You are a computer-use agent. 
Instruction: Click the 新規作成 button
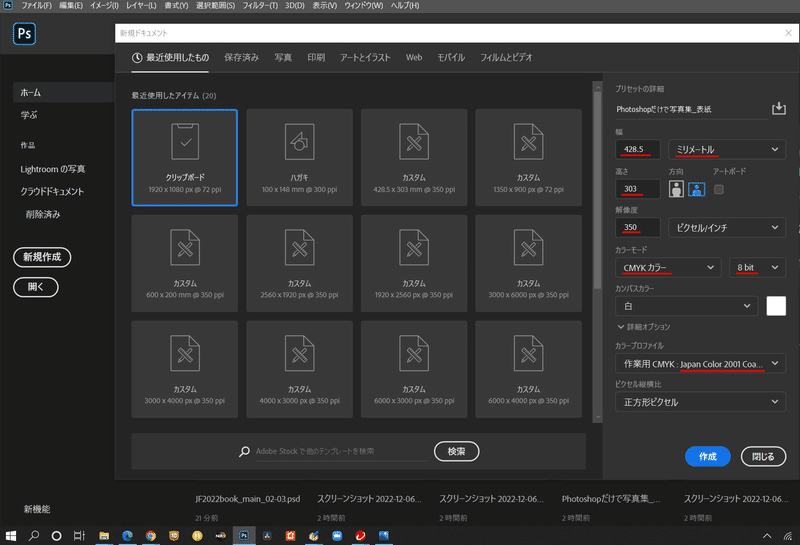42,257
